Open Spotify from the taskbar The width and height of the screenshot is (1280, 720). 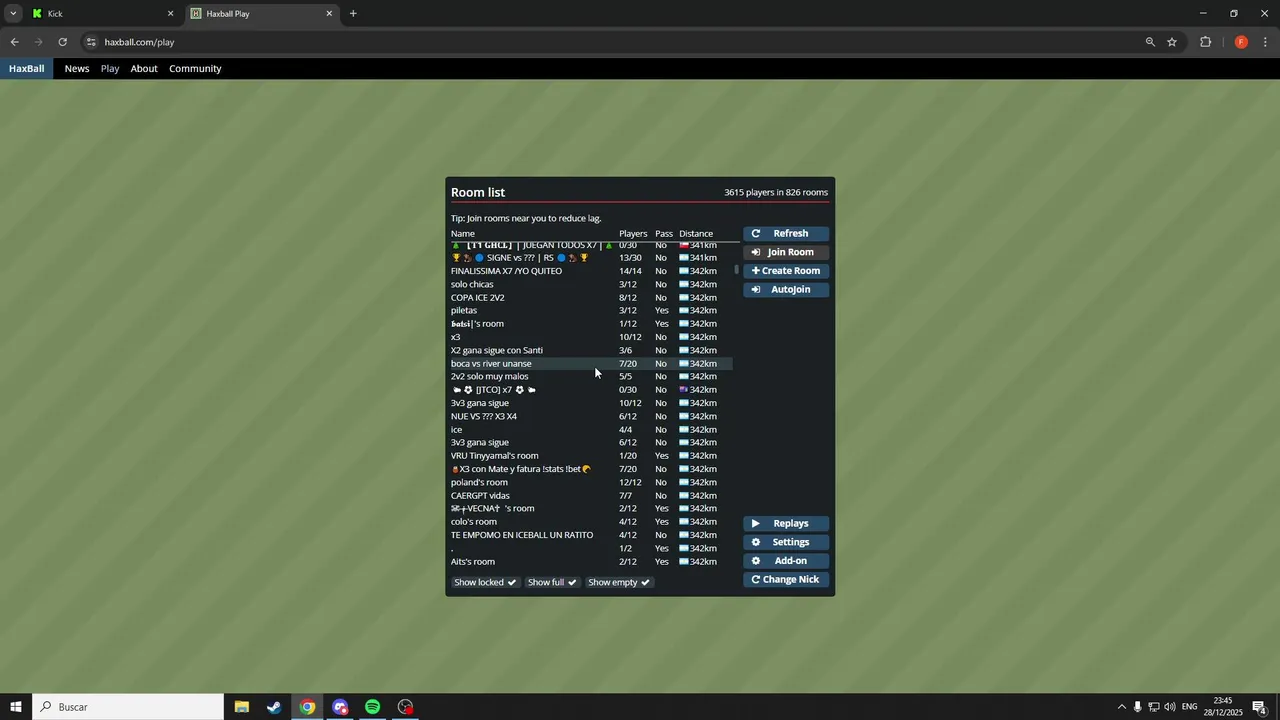tap(372, 707)
